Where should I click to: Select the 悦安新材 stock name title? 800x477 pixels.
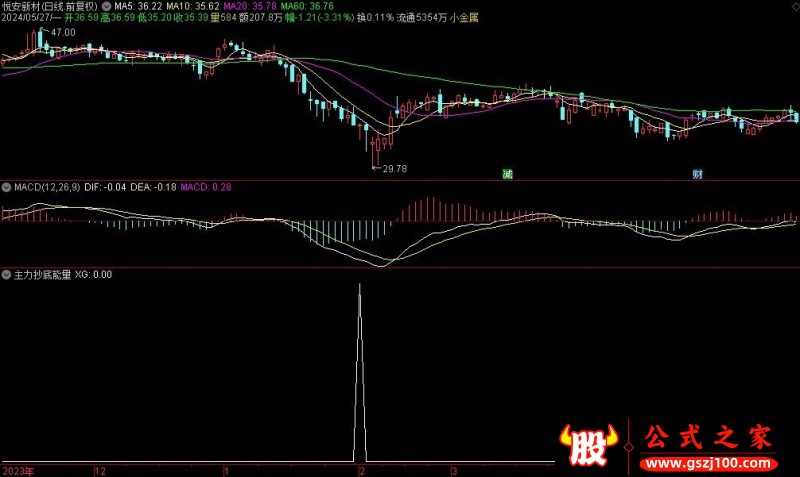click(21, 6)
